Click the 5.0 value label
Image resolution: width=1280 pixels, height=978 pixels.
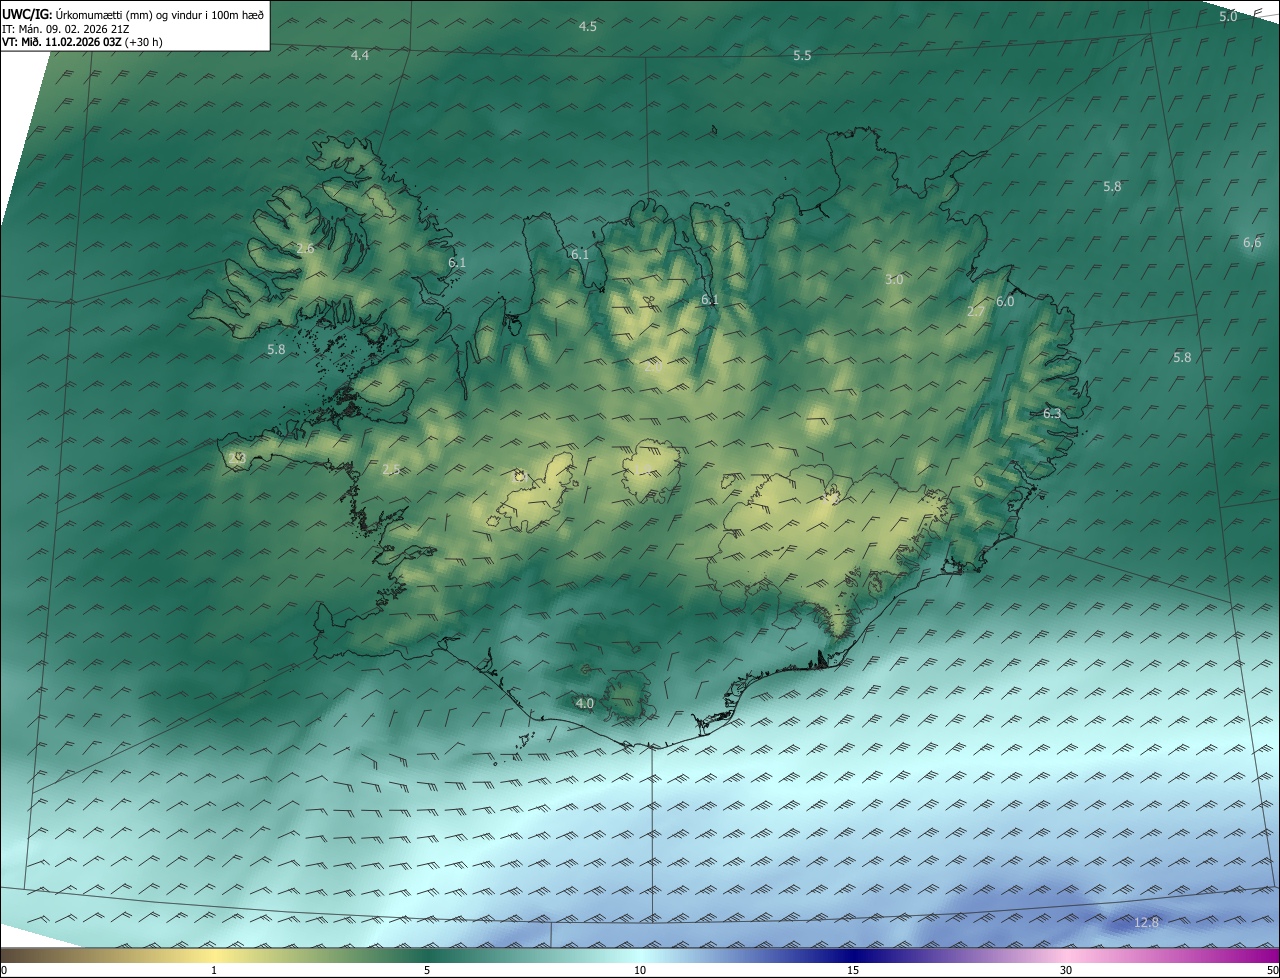[1228, 16]
